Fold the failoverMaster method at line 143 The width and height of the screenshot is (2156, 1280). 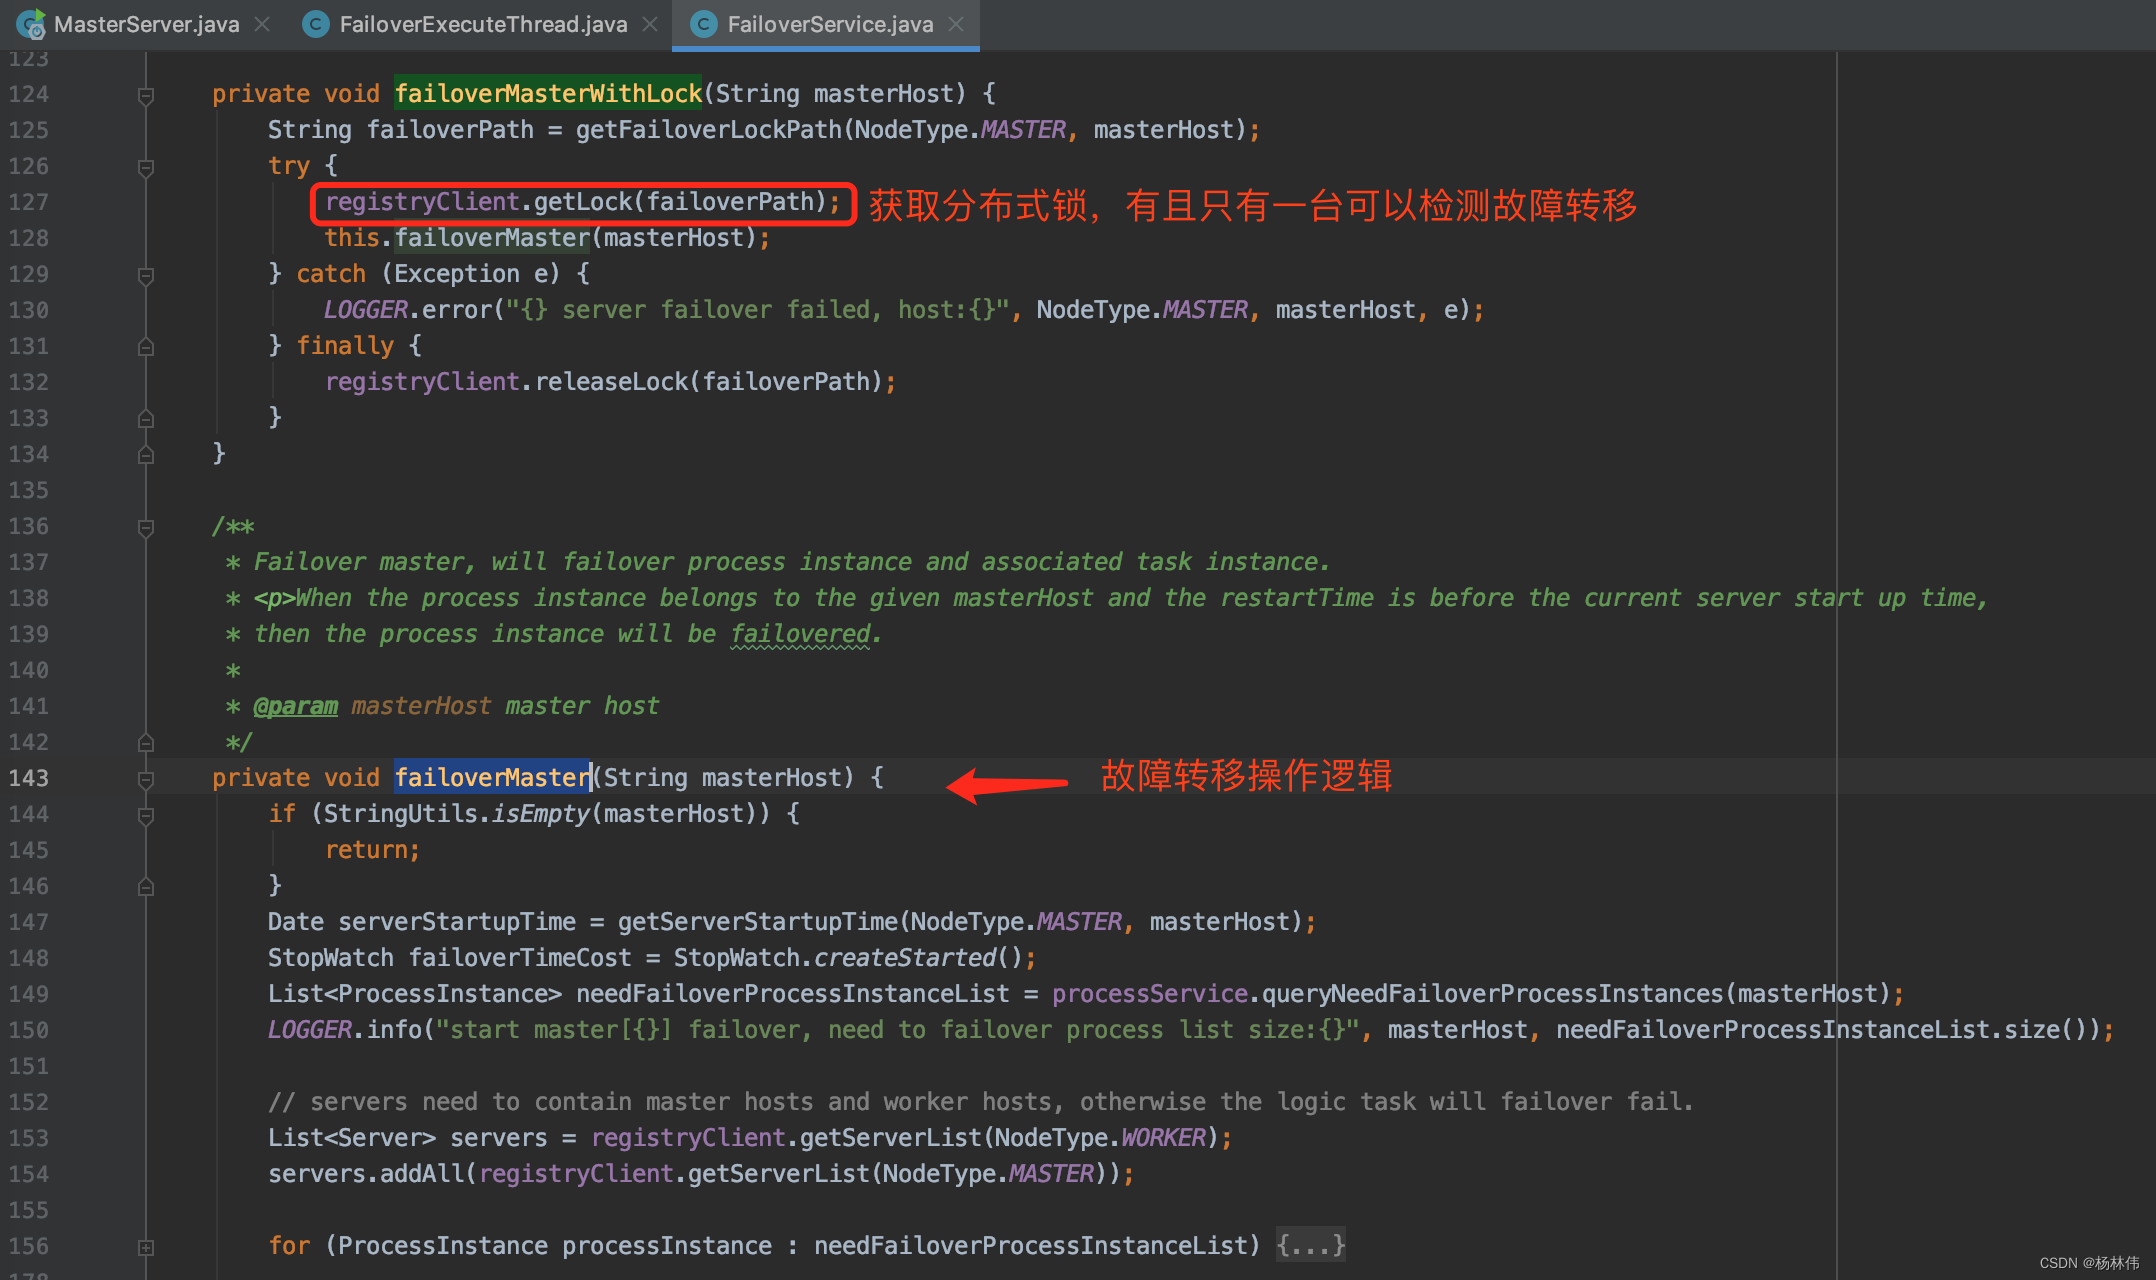[x=146, y=779]
